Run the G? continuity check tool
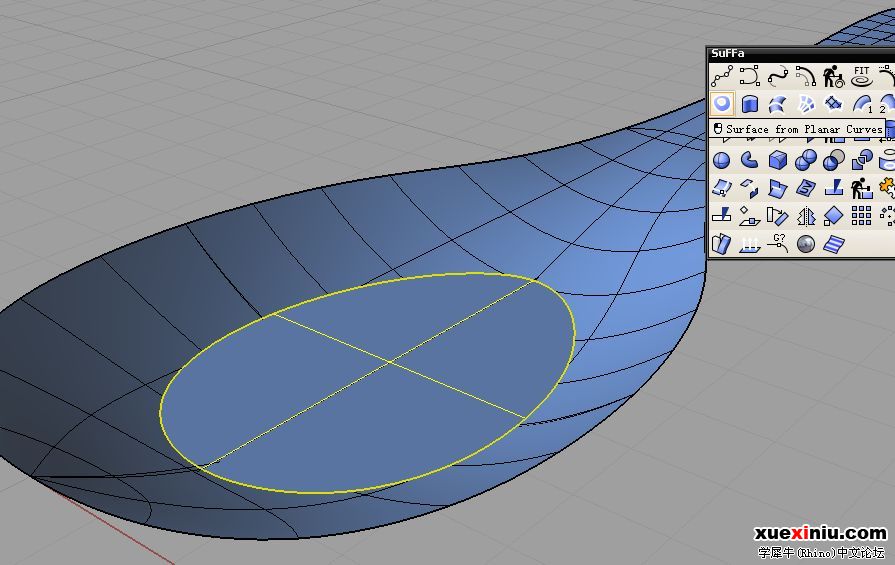The image size is (895, 565). [777, 244]
